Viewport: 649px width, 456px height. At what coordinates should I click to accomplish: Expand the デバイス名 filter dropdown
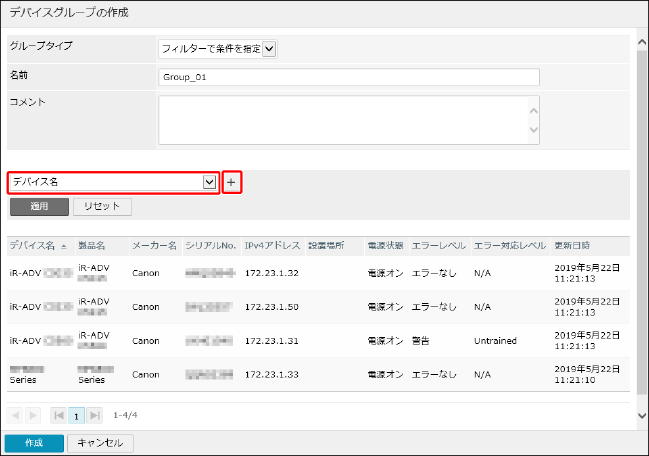point(209,182)
